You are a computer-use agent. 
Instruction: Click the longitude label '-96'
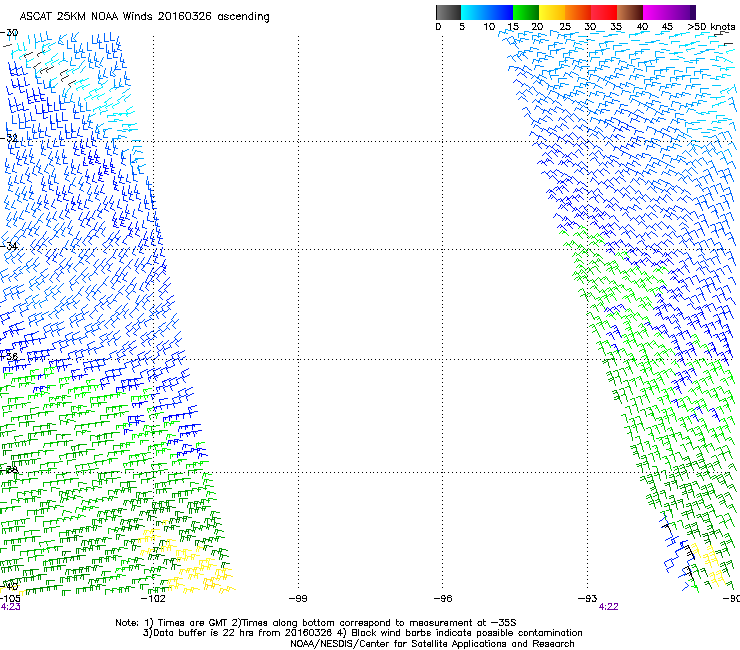tap(443, 599)
